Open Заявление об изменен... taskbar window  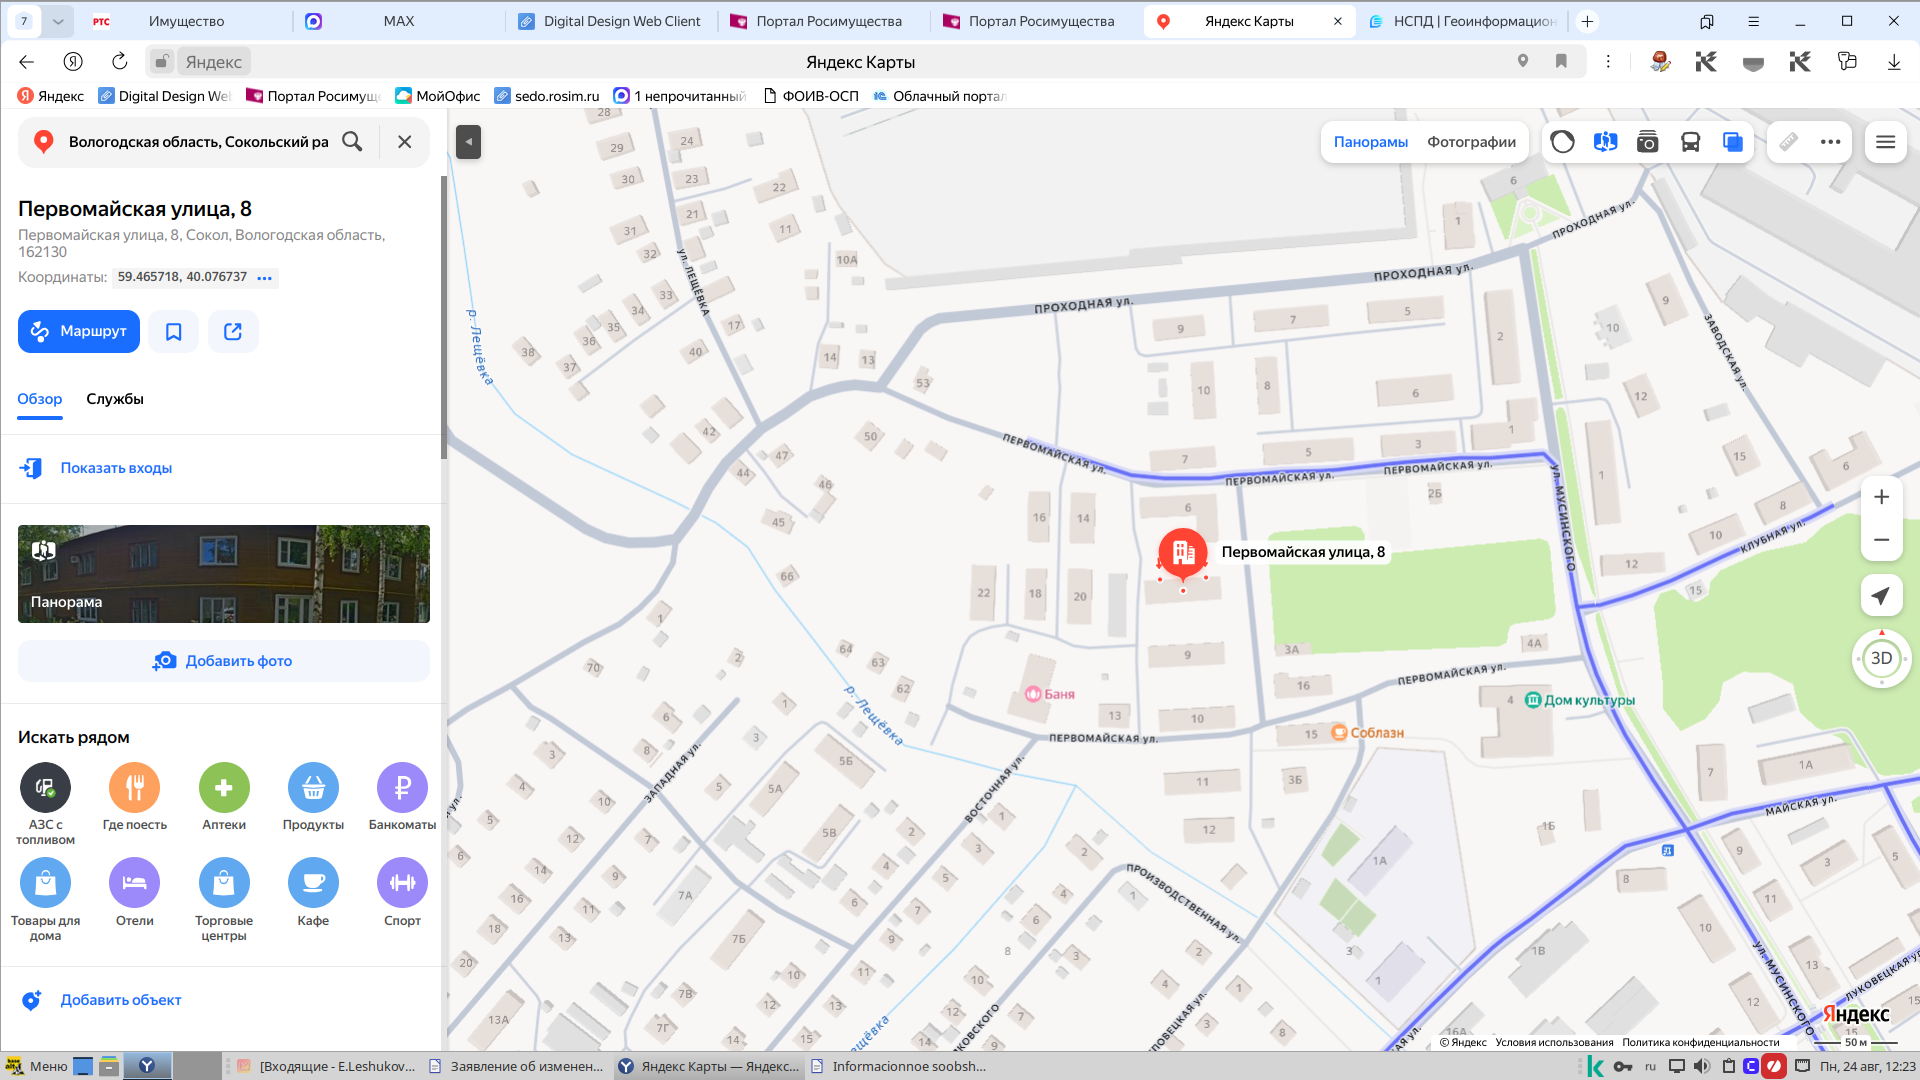pos(516,1066)
